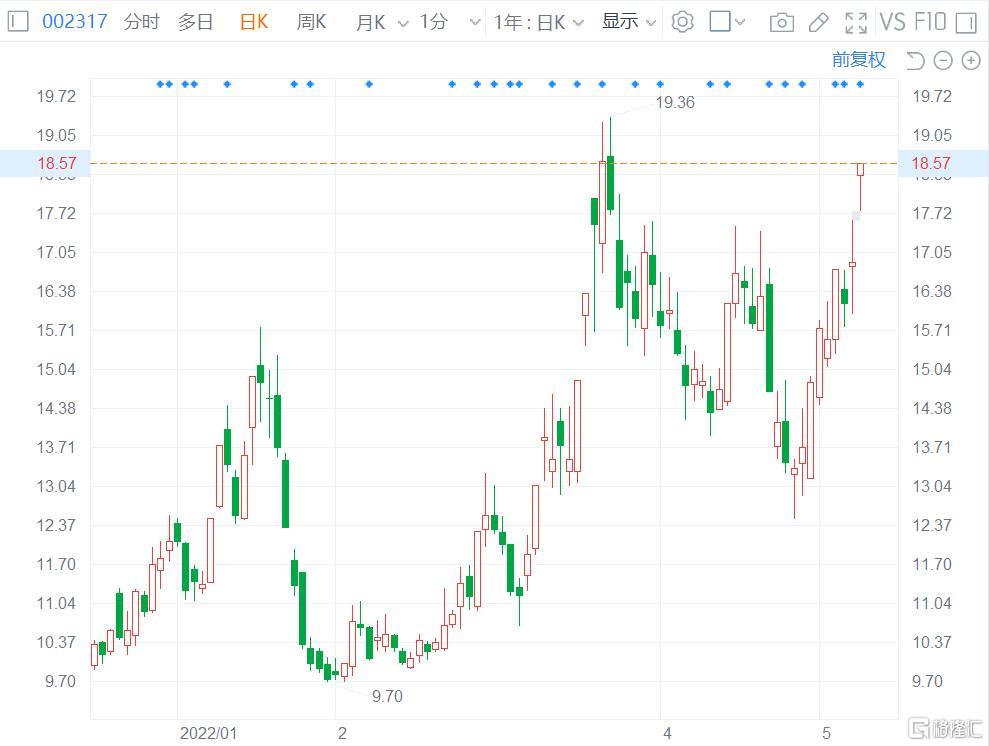Viewport: 989px width, 746px height.
Task: Zoom in chart with plus icon
Action: click(971, 61)
